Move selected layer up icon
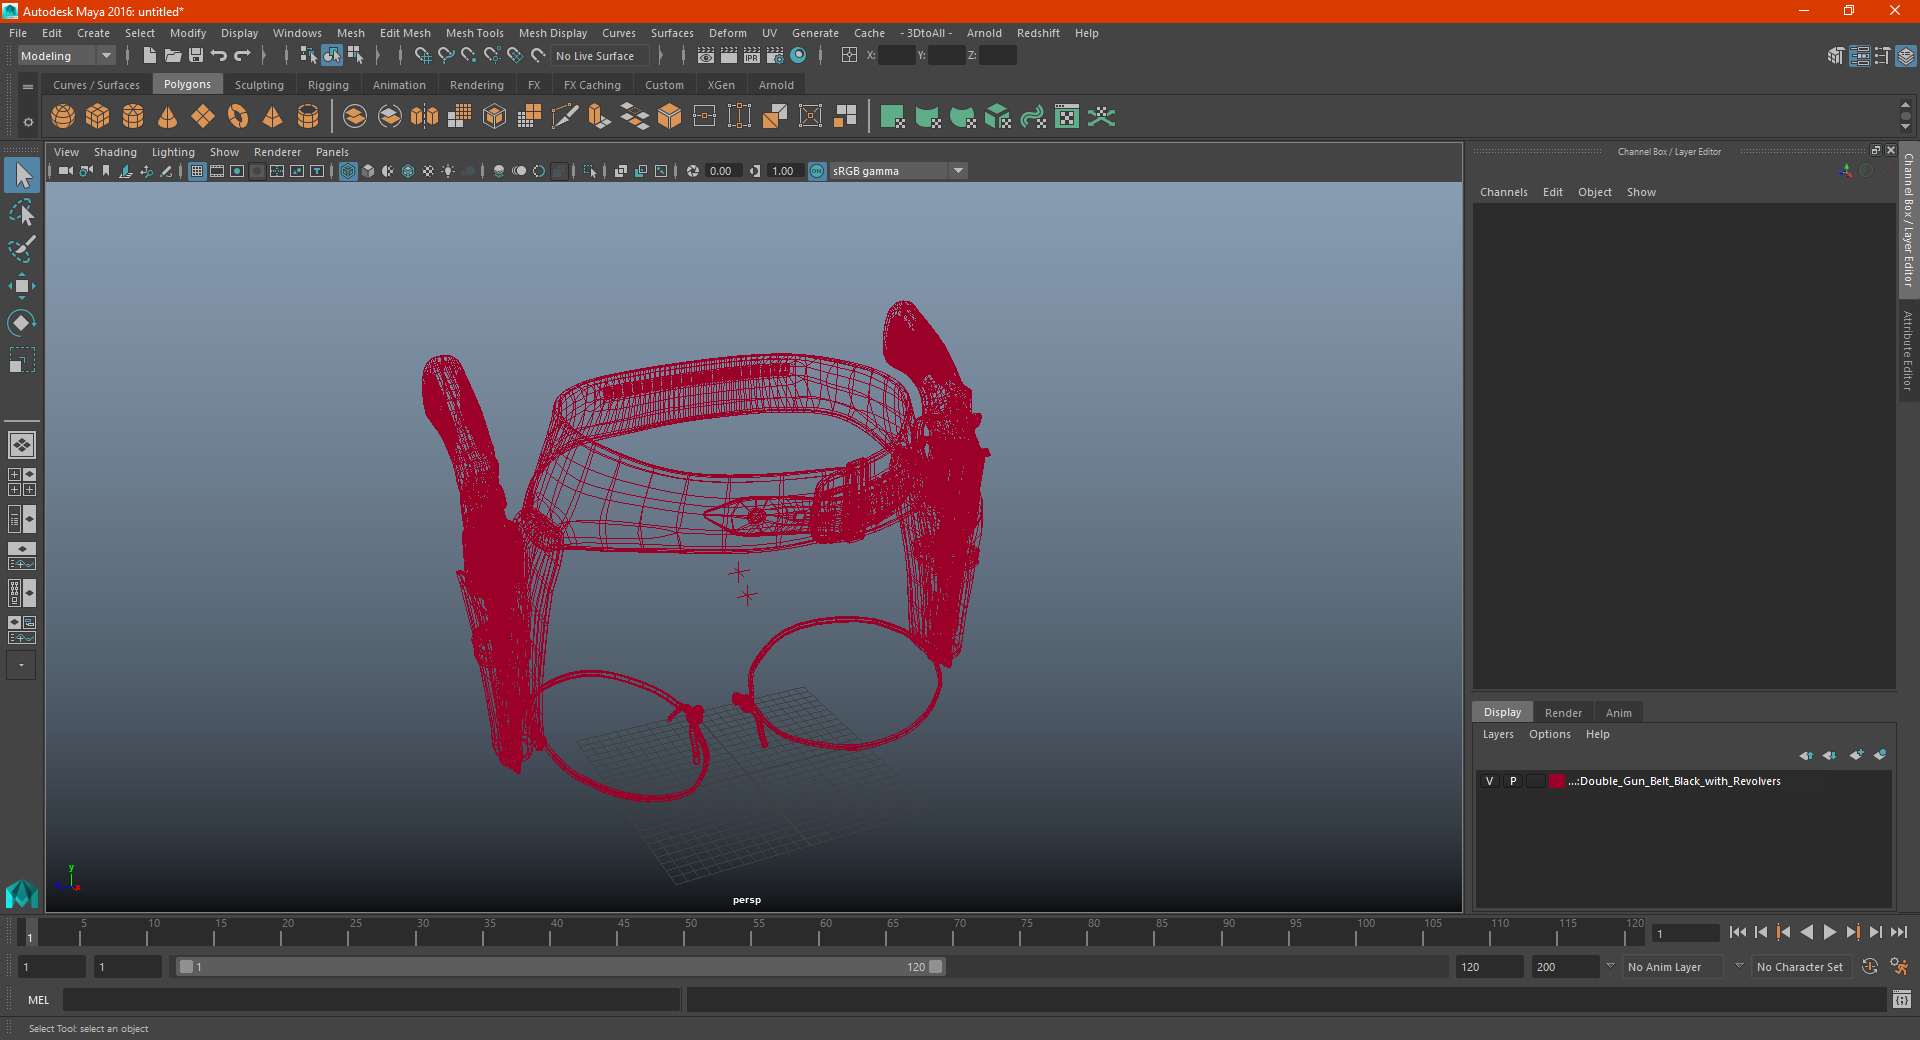Viewport: 1920px width, 1040px height. 1806,755
